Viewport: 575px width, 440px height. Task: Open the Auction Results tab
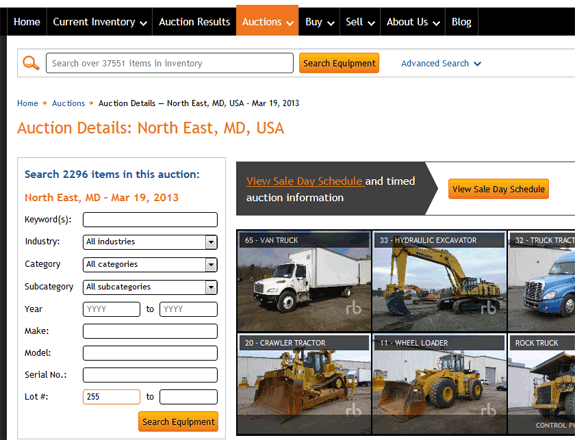(x=194, y=22)
